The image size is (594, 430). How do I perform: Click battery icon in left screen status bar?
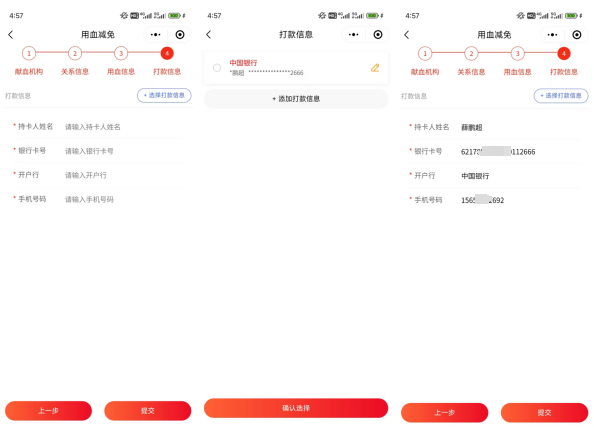pyautogui.click(x=175, y=16)
